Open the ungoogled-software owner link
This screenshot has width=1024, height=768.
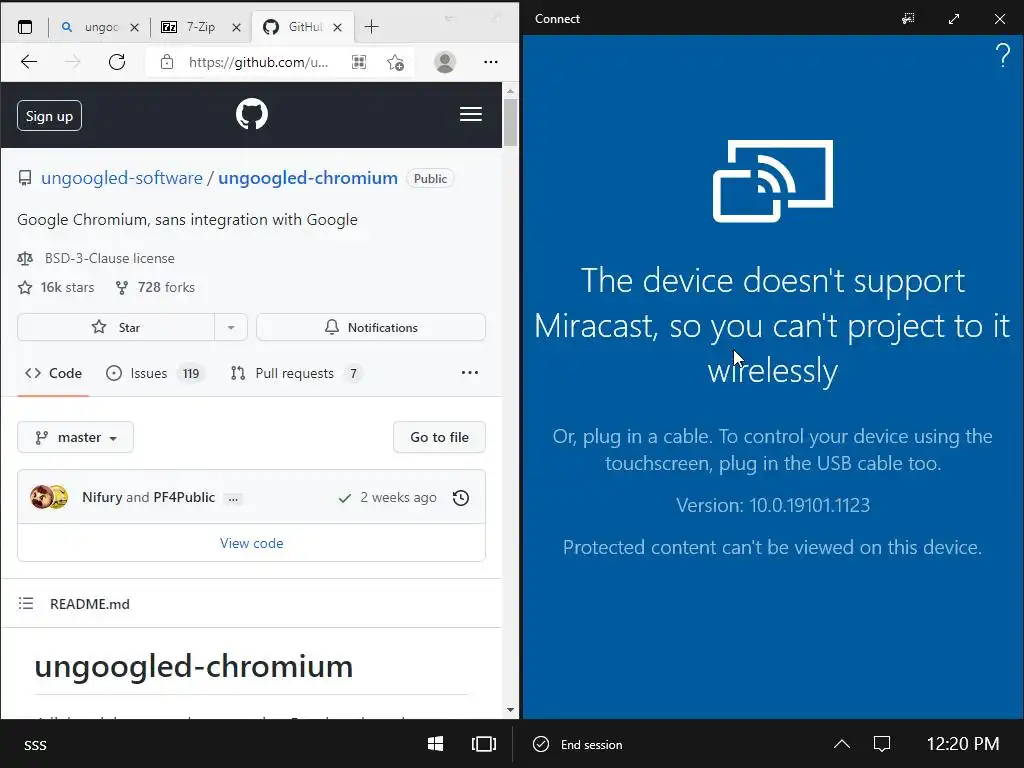122,178
